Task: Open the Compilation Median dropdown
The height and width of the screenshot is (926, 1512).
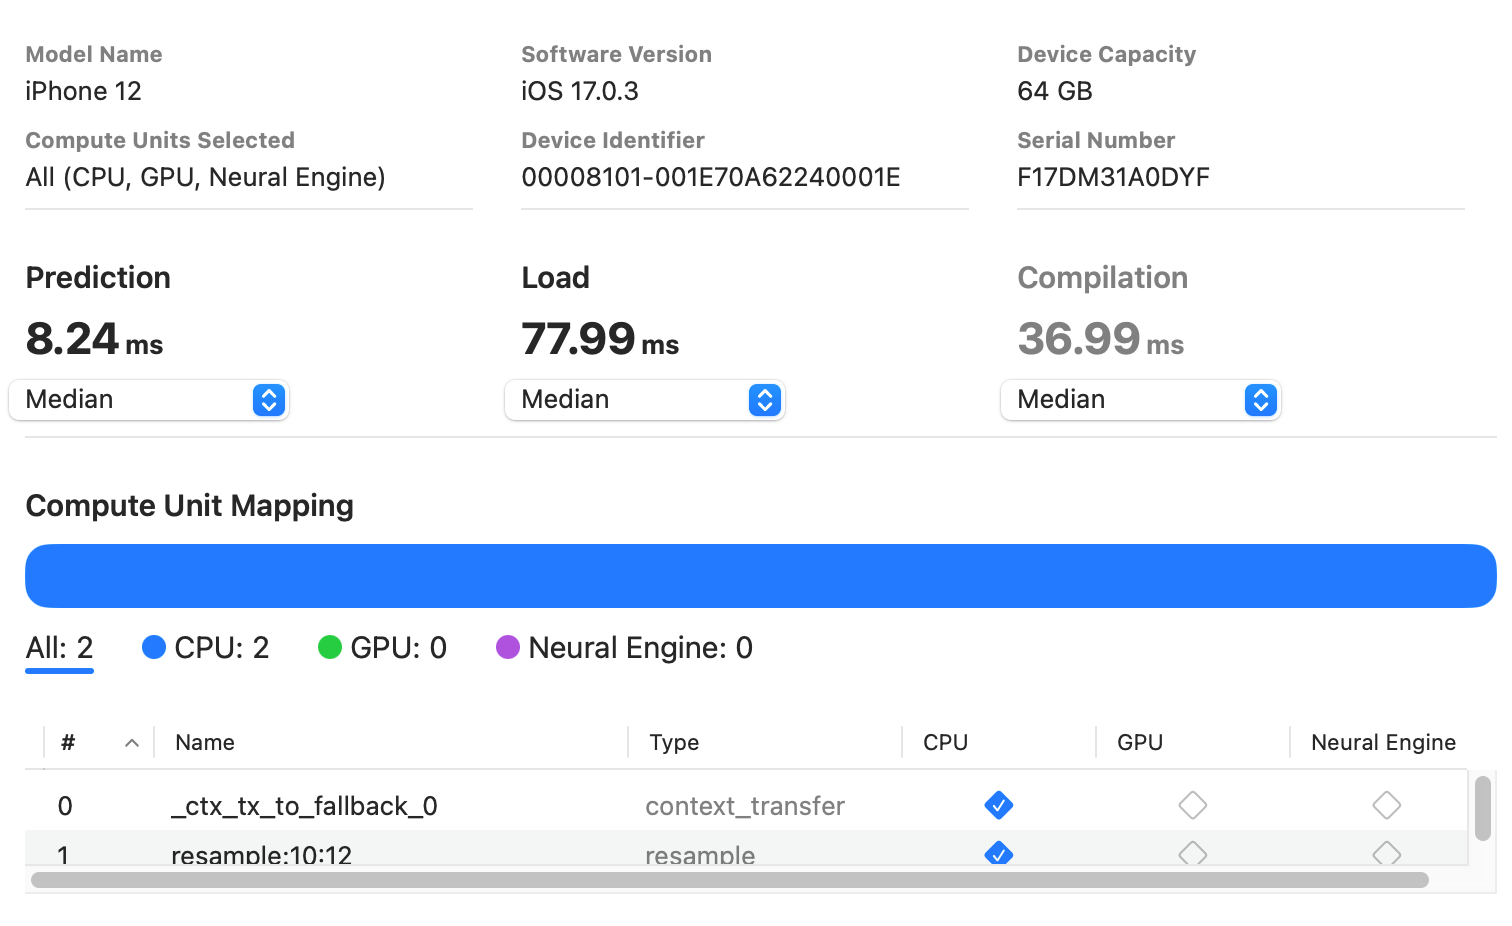Action: [x=1140, y=400]
